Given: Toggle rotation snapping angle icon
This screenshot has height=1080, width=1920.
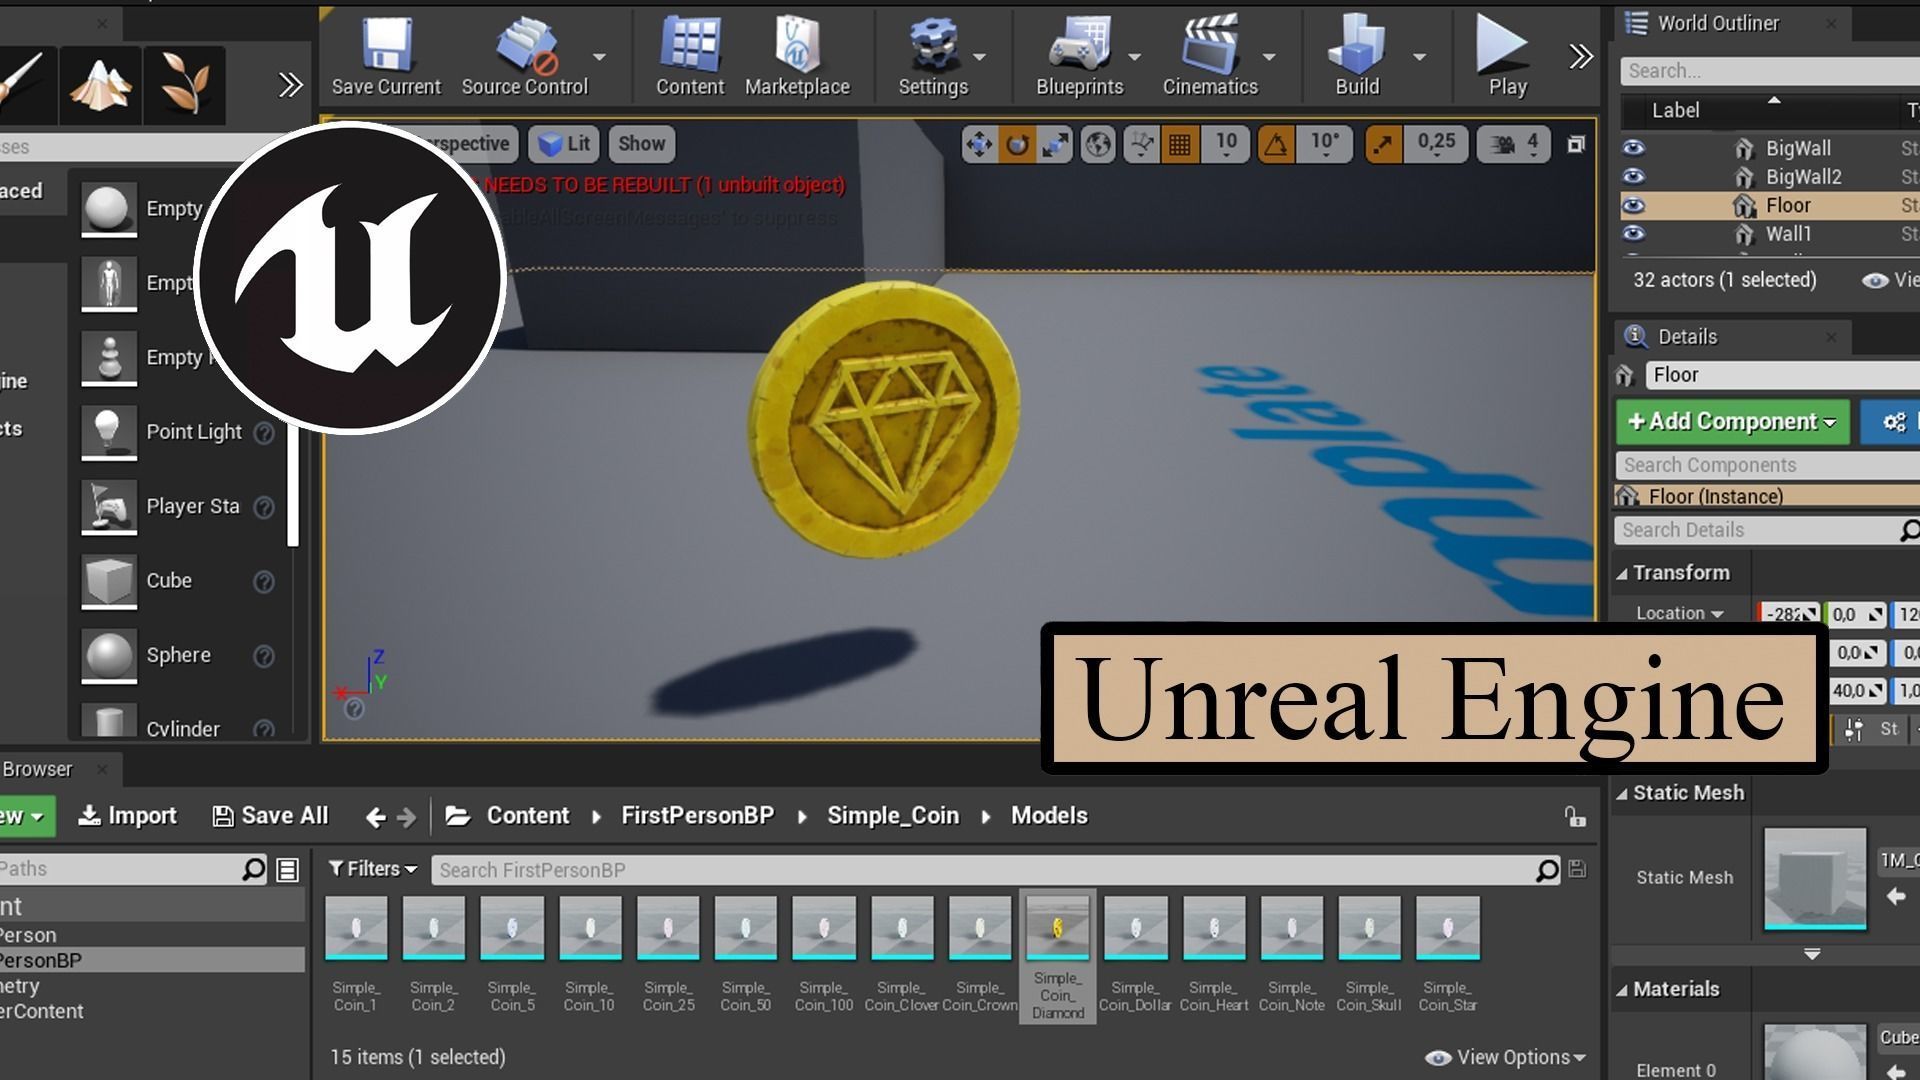Looking at the screenshot, I should [x=1276, y=144].
